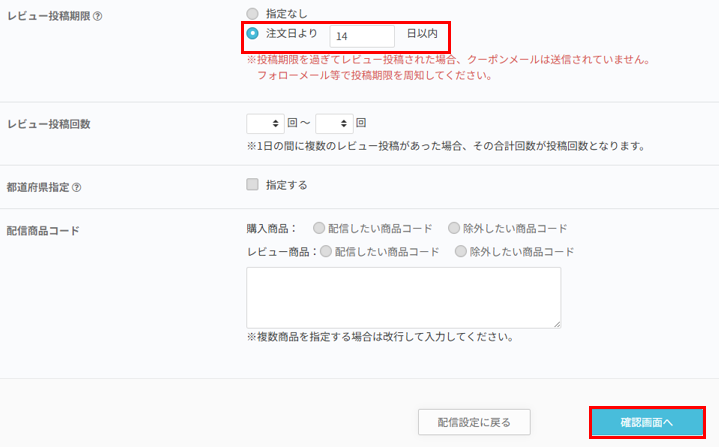
Task: Select 配信したい商品コード for 購入商品
Action: coord(319,228)
